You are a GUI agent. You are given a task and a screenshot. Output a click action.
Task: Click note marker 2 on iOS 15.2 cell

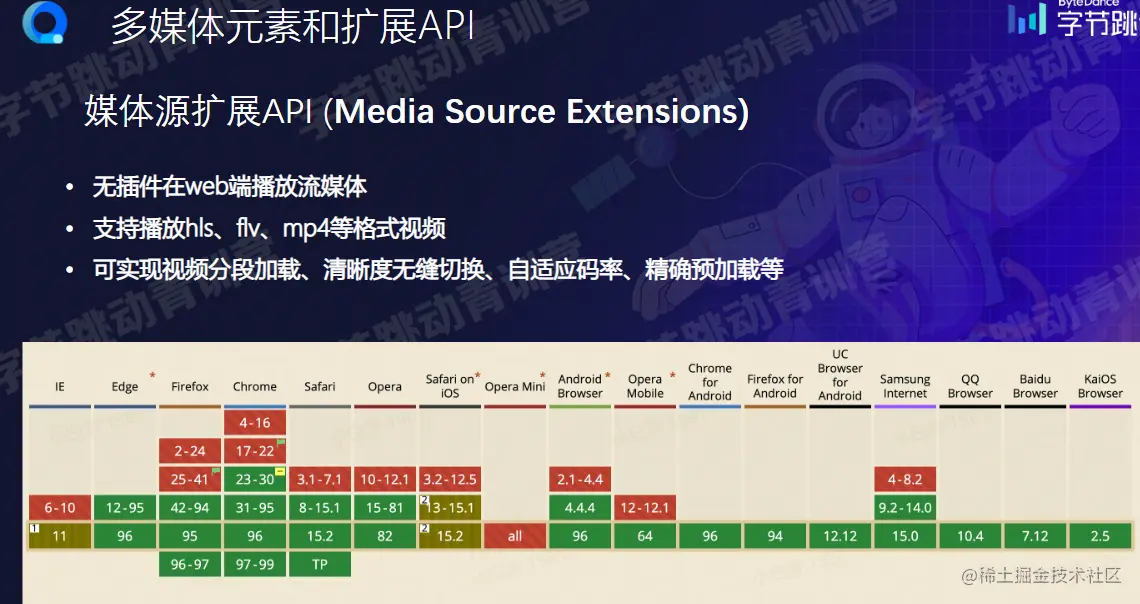[x=424, y=528]
